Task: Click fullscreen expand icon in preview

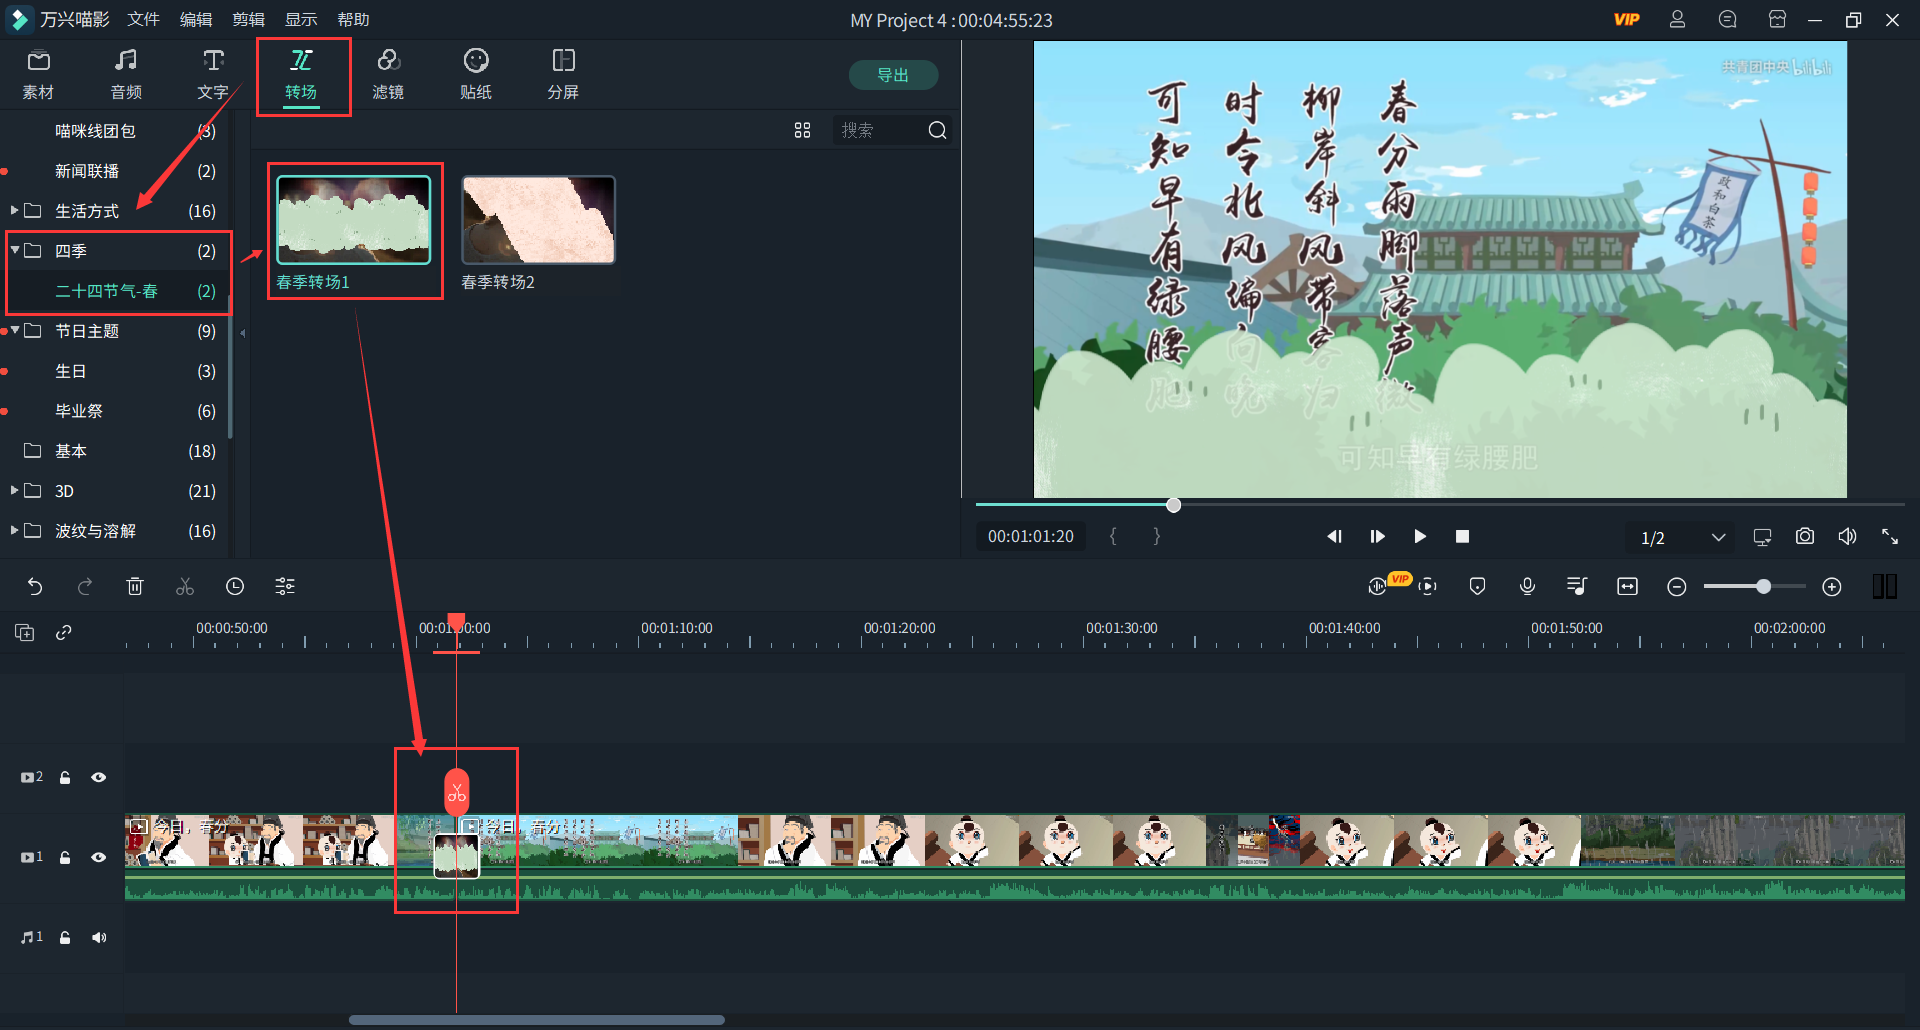Action: tap(1889, 537)
